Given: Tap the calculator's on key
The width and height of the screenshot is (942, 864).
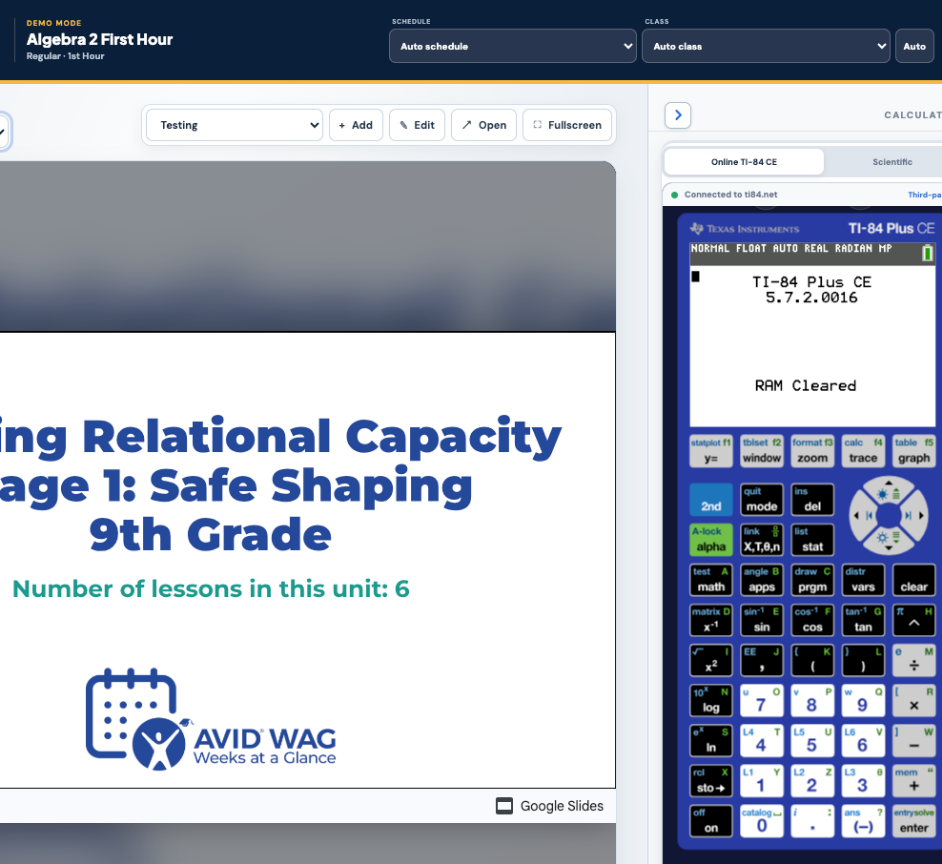Looking at the screenshot, I should pyautogui.click(x=711, y=821).
